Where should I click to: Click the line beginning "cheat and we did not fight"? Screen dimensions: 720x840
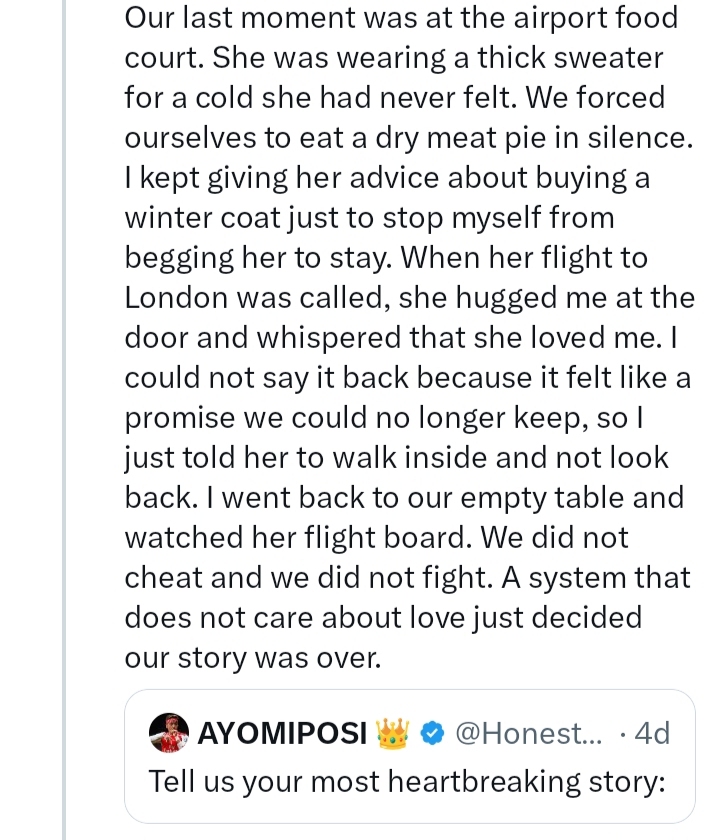coord(407,578)
